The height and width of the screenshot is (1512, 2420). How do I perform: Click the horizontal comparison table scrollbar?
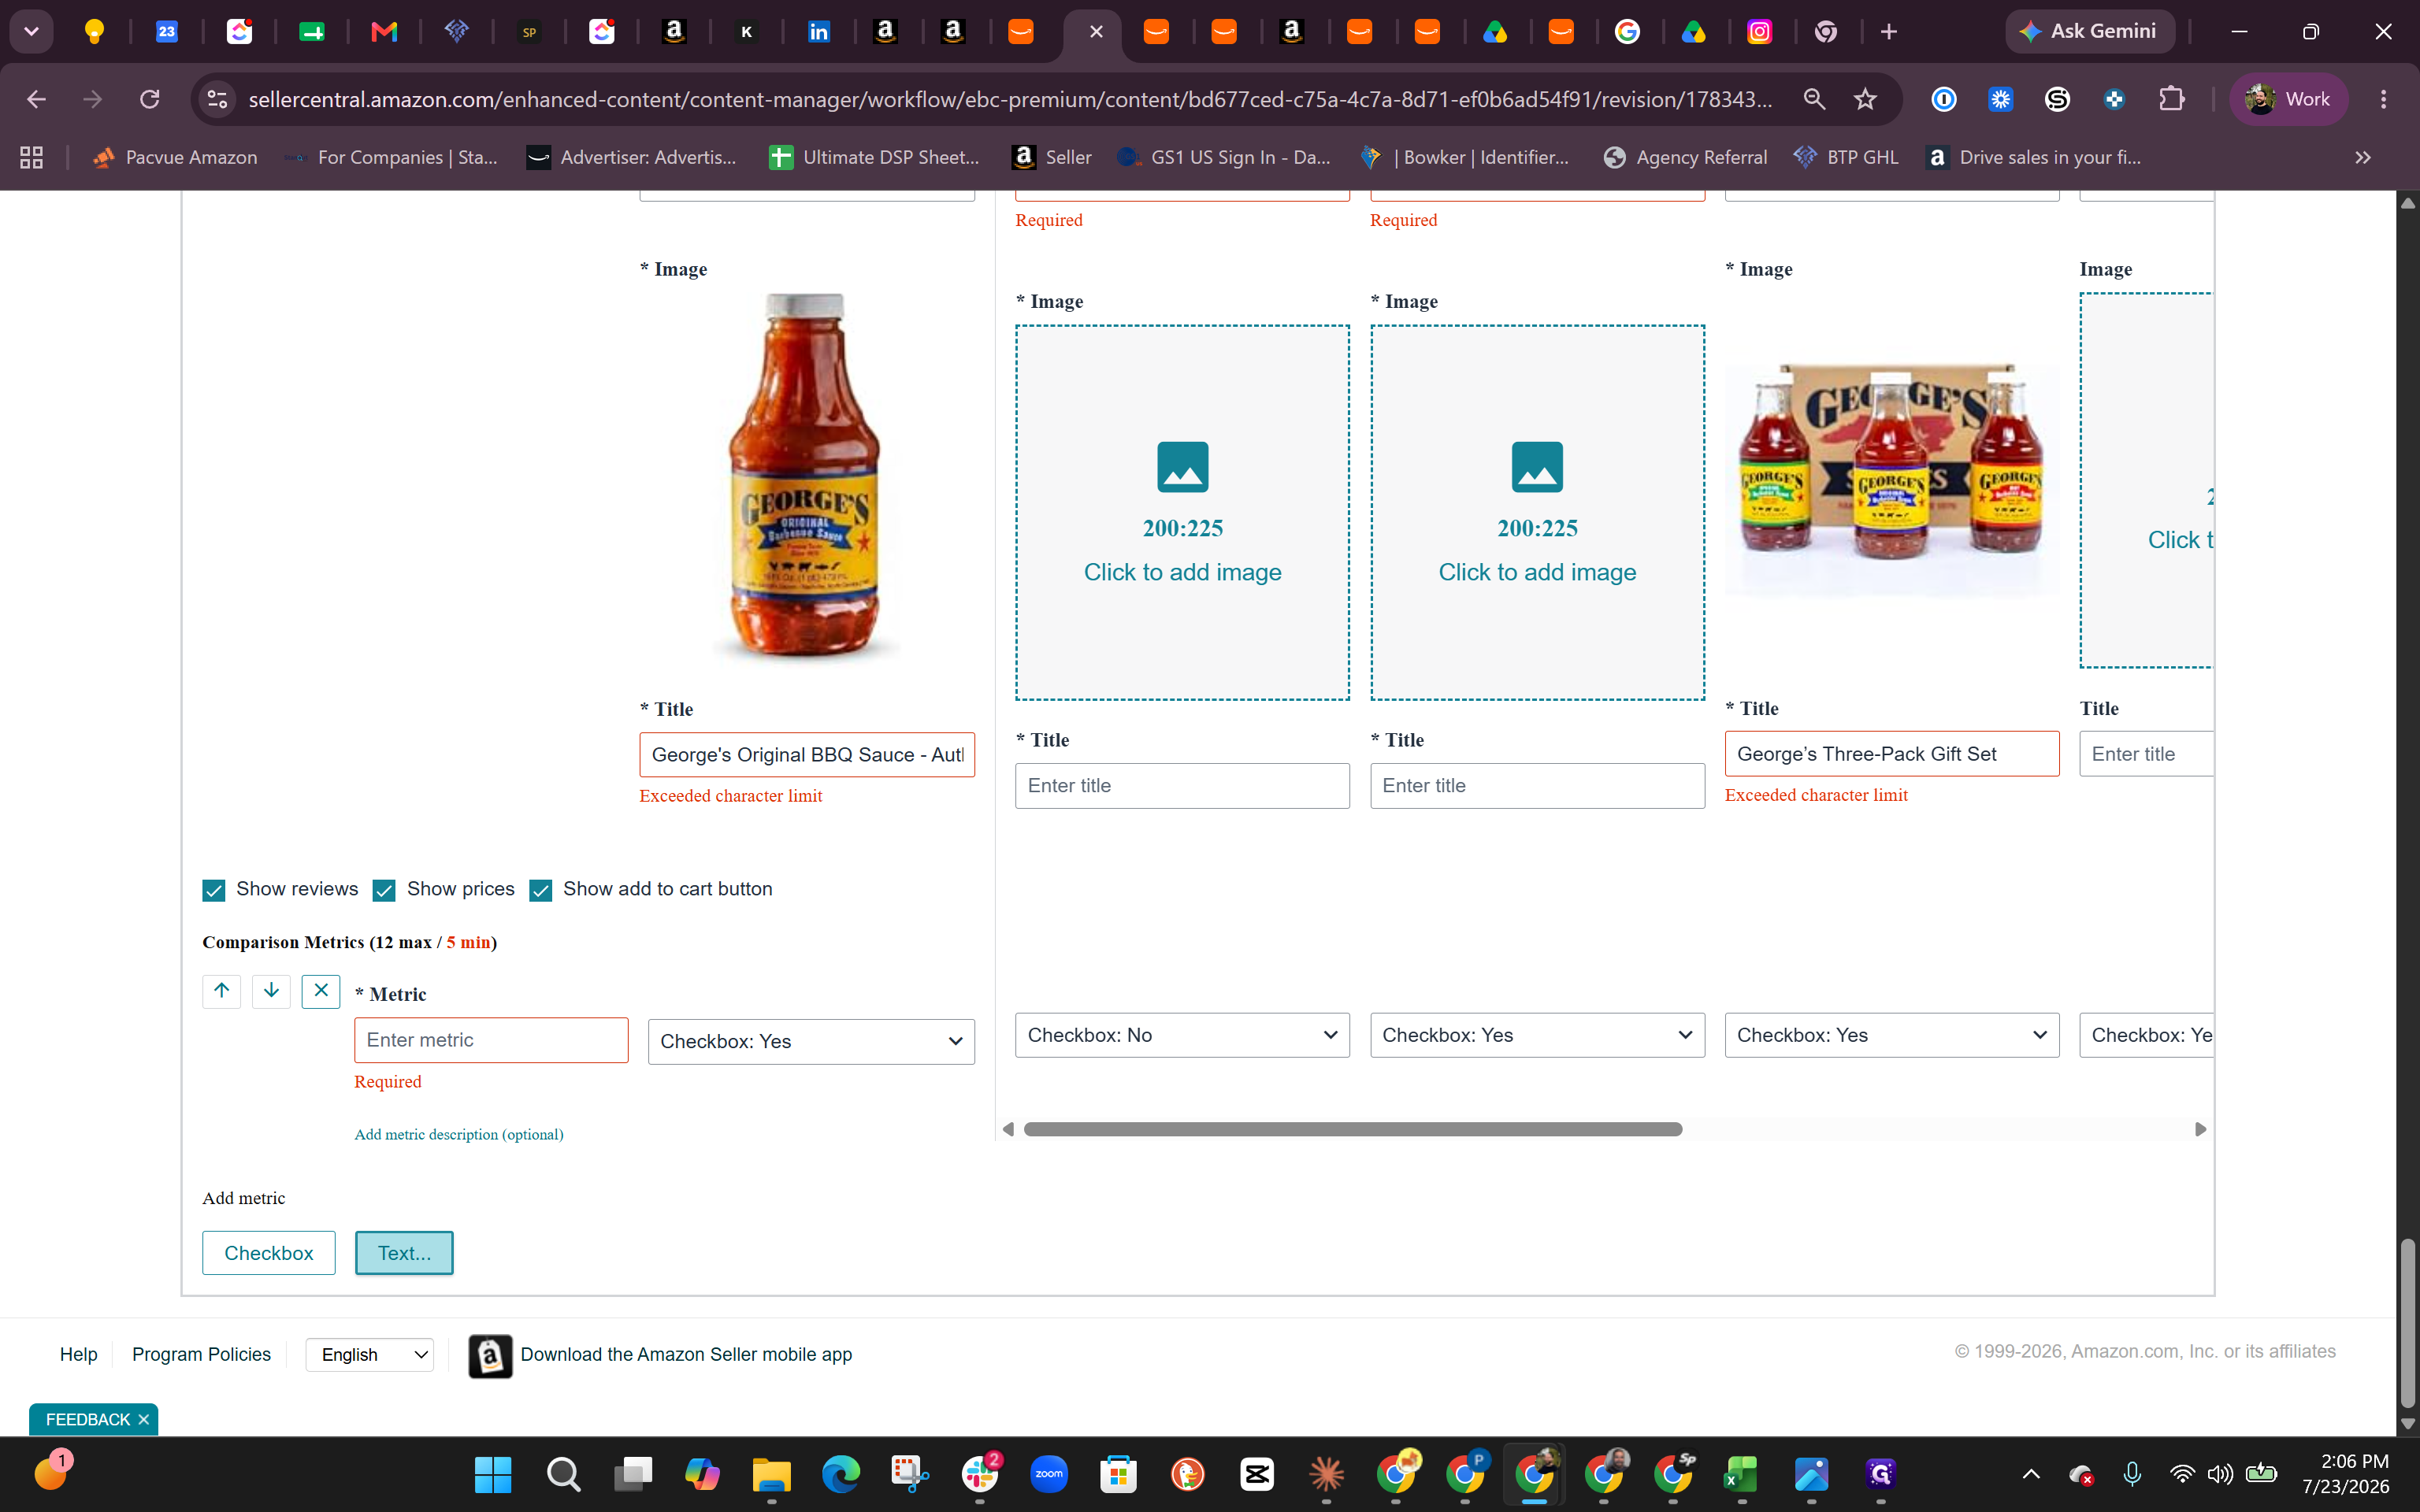pos(1353,1129)
